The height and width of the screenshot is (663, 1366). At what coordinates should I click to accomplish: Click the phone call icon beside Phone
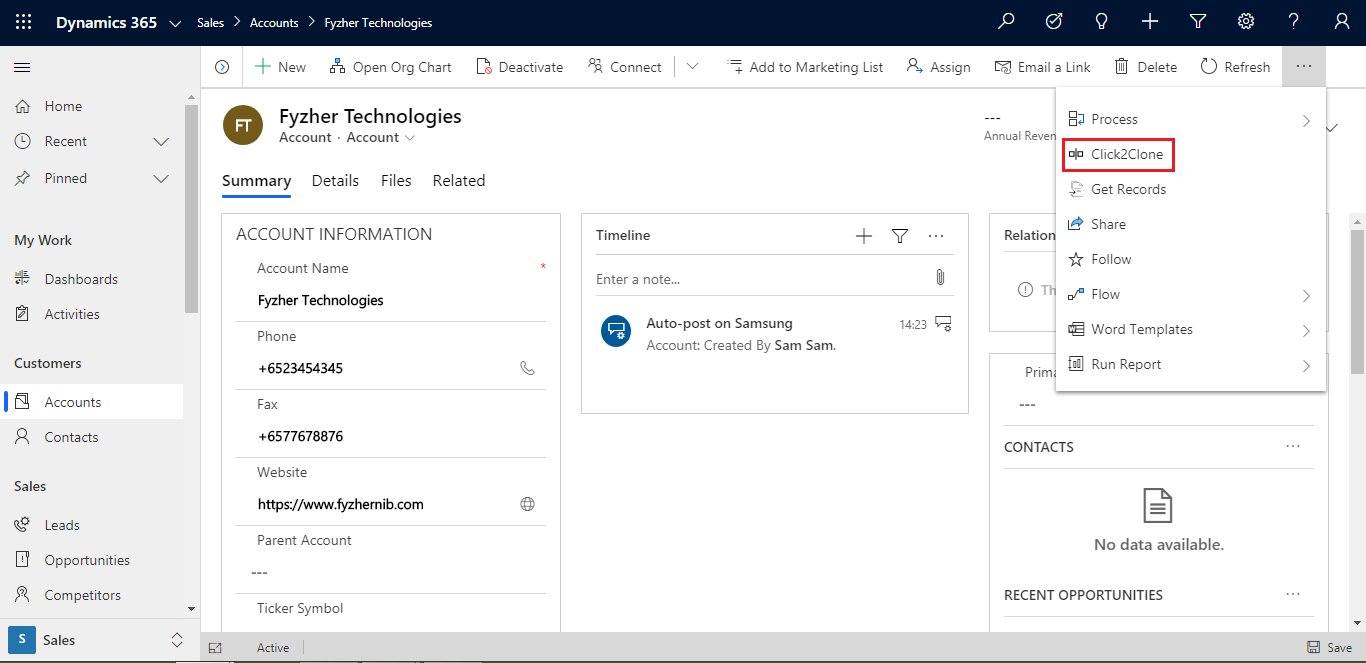click(528, 368)
